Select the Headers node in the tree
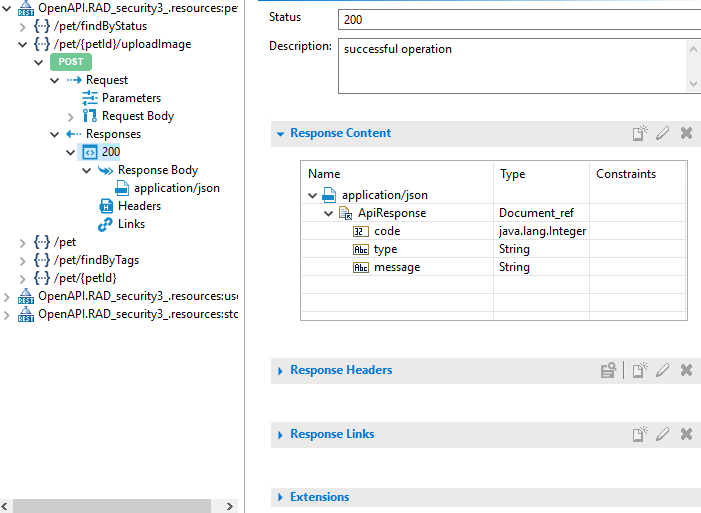The width and height of the screenshot is (701, 513). click(x=139, y=206)
